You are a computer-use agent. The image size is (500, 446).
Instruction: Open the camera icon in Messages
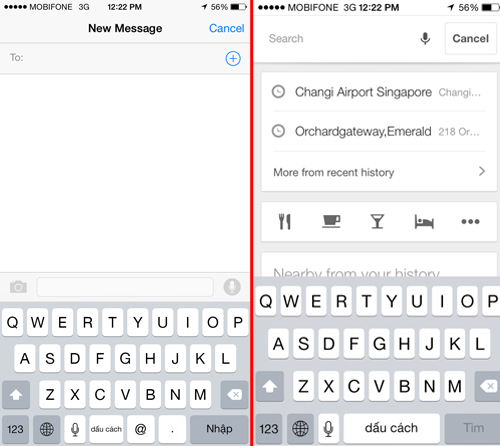[18, 287]
